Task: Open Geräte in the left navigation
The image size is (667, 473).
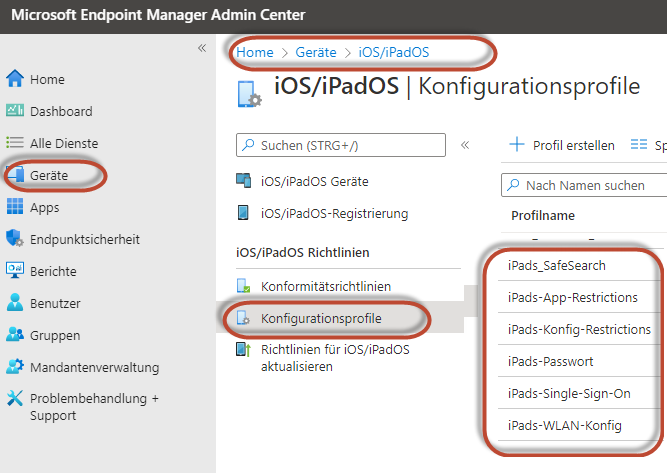Action: pyautogui.click(x=49, y=175)
